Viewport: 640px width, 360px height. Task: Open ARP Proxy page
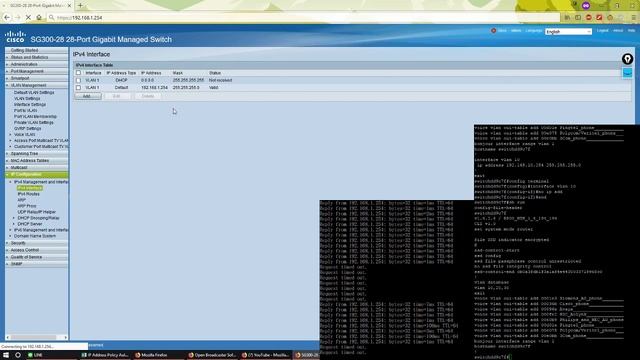point(27,206)
